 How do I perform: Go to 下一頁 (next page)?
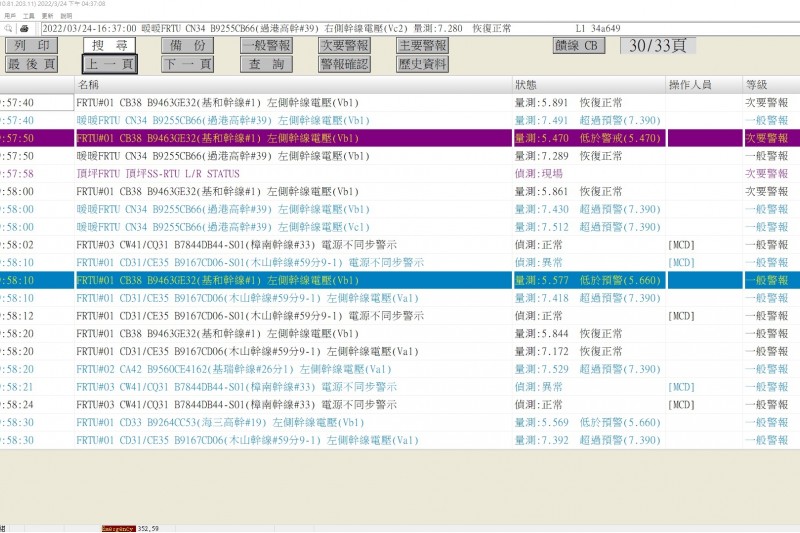coord(187,65)
